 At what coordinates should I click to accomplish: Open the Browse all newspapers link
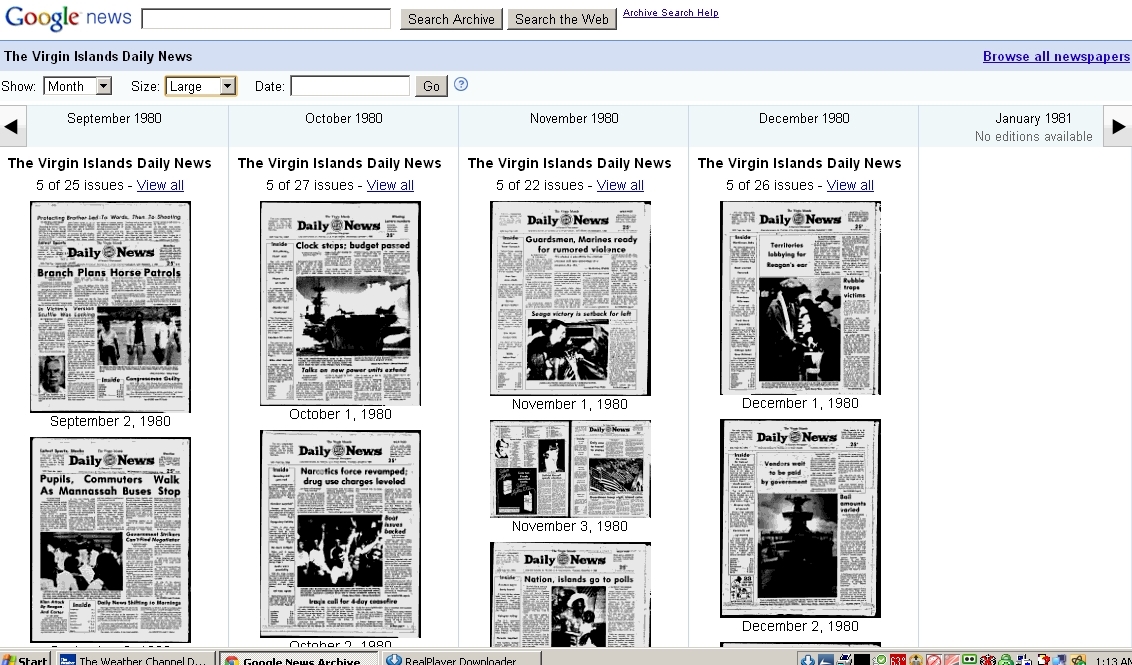(1056, 57)
